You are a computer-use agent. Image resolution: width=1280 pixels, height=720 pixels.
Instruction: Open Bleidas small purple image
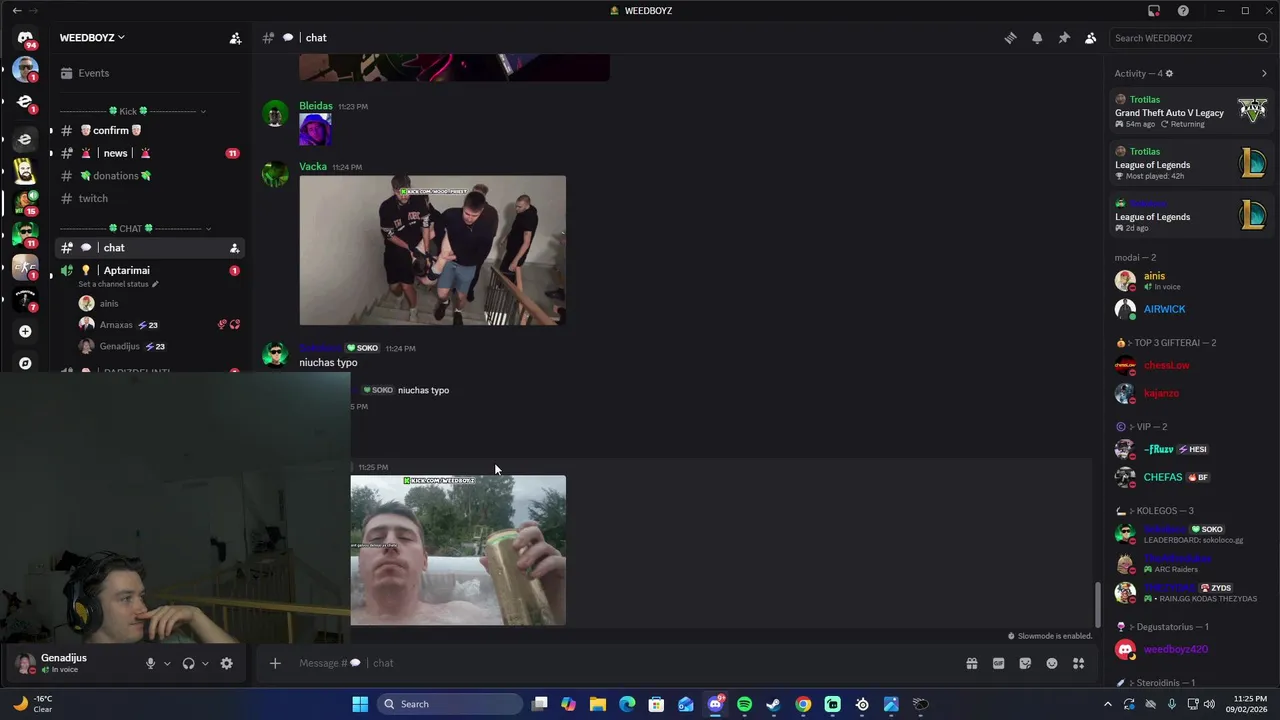pyautogui.click(x=315, y=129)
